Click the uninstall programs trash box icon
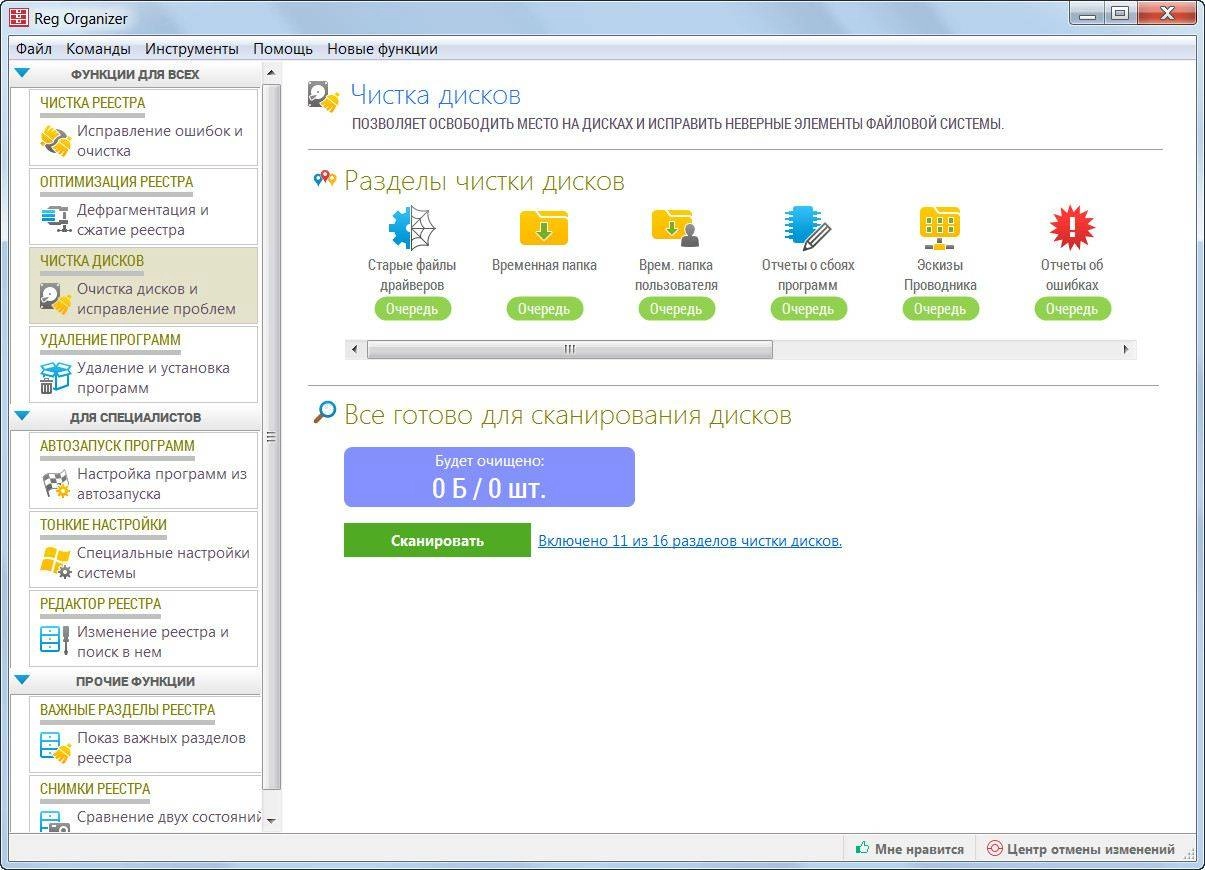 click(55, 377)
